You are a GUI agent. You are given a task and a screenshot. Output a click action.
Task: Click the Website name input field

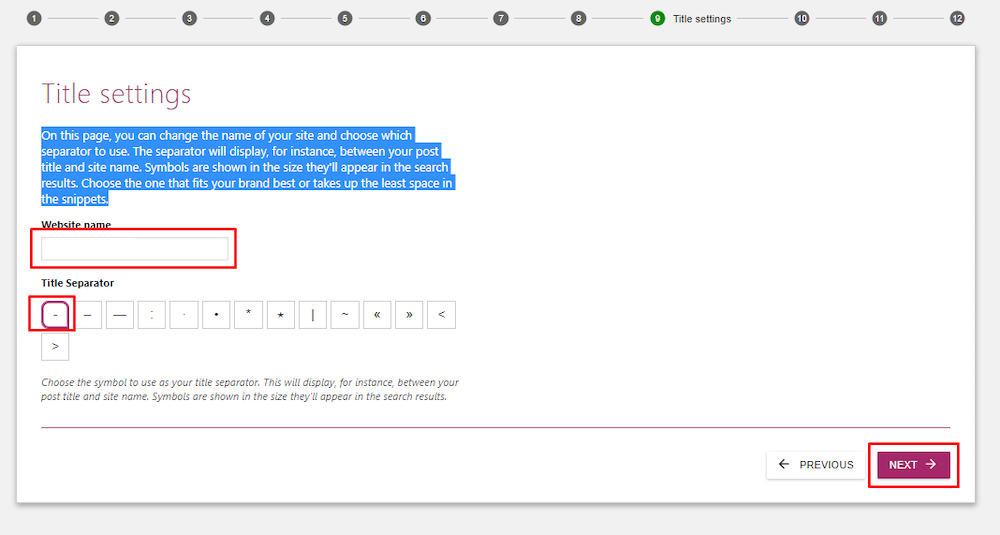[x=135, y=249]
